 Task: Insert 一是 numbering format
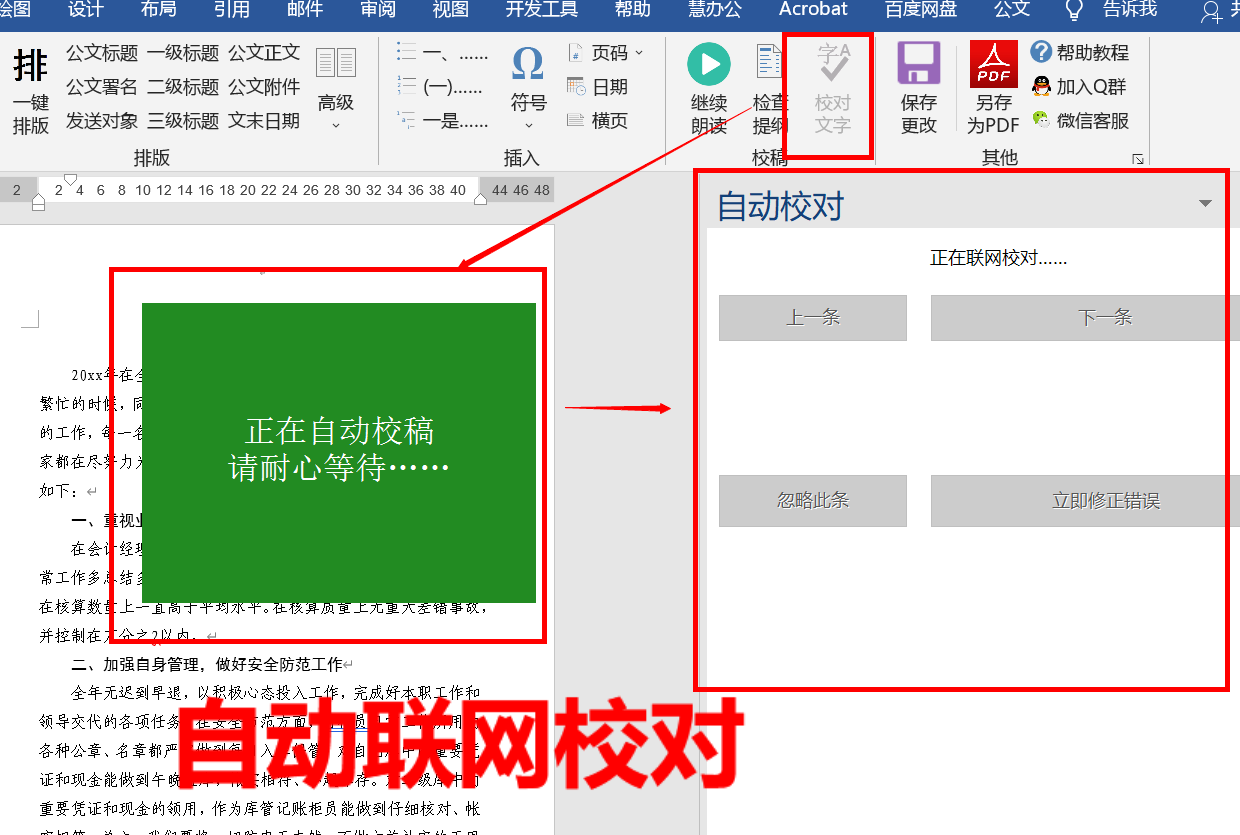point(442,121)
